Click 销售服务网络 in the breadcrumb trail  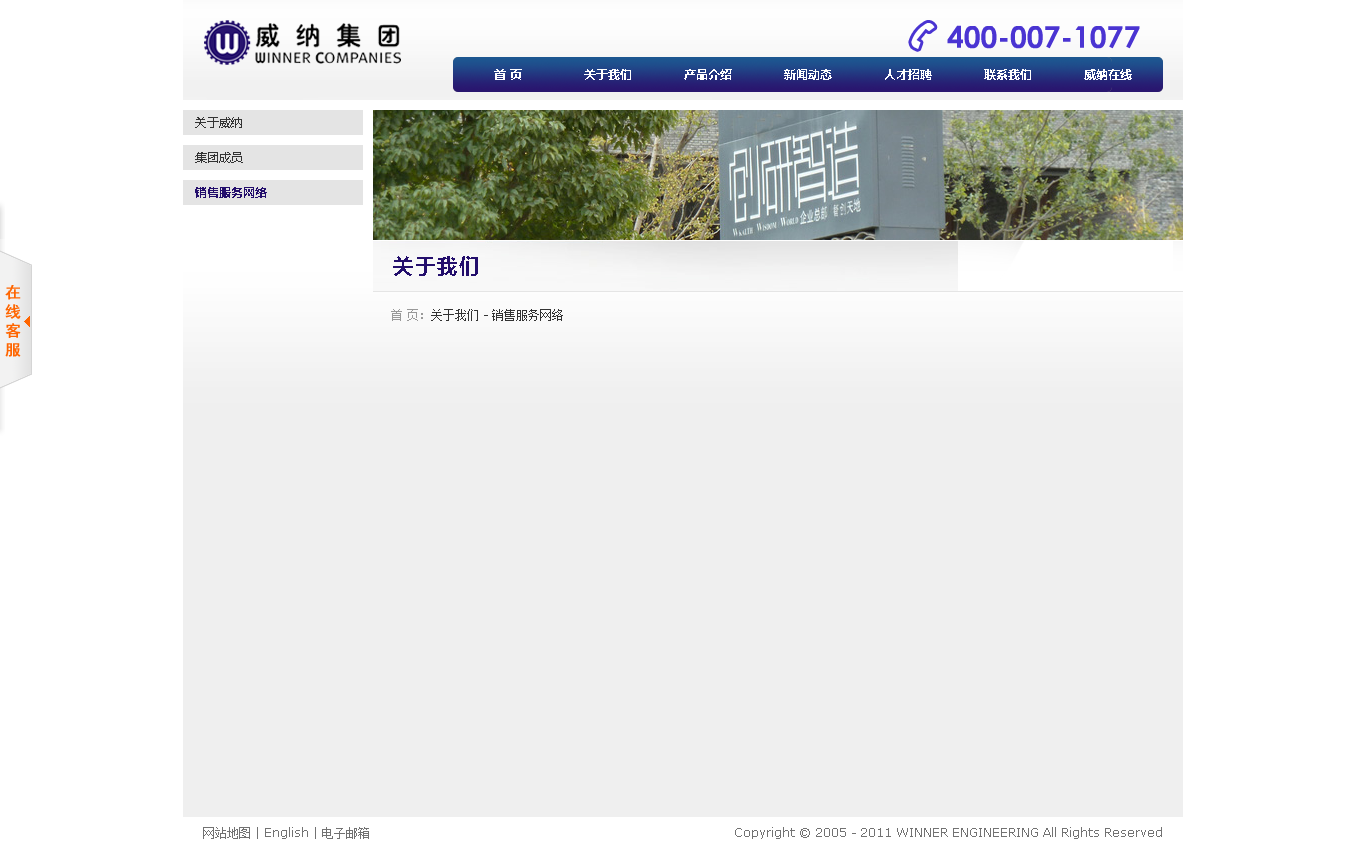528,316
